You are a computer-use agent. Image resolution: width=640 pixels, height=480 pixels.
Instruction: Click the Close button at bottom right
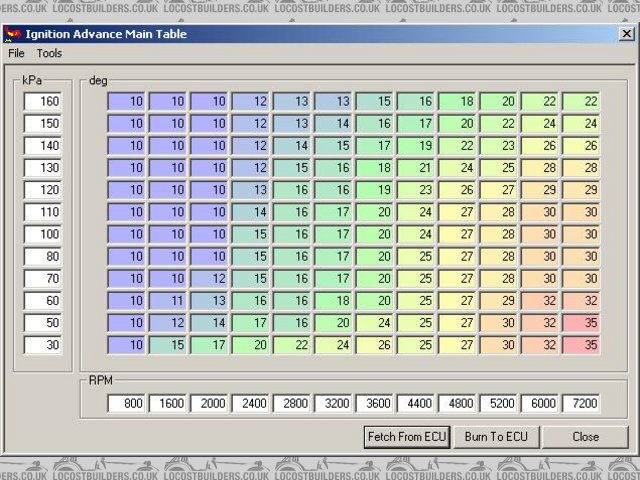point(585,437)
